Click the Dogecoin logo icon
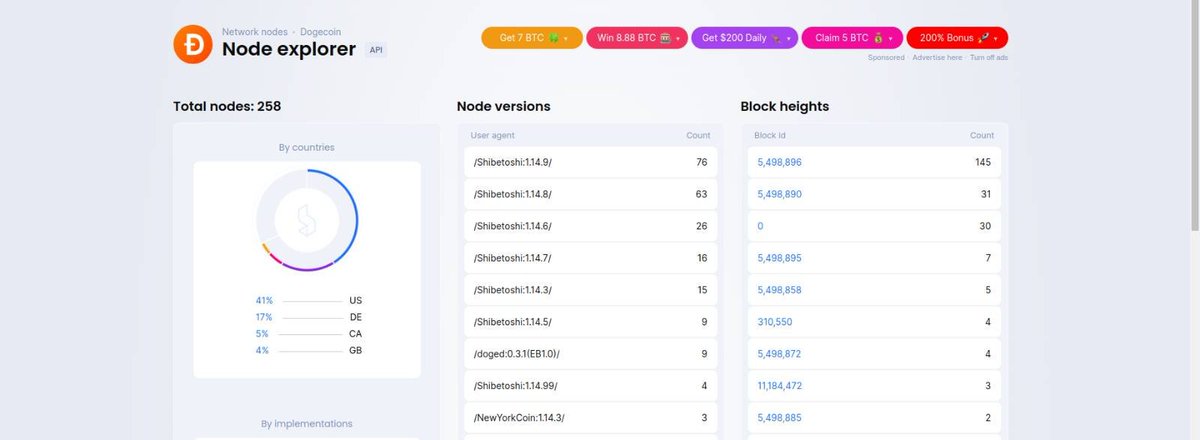The width and height of the screenshot is (1200, 440). click(x=192, y=44)
